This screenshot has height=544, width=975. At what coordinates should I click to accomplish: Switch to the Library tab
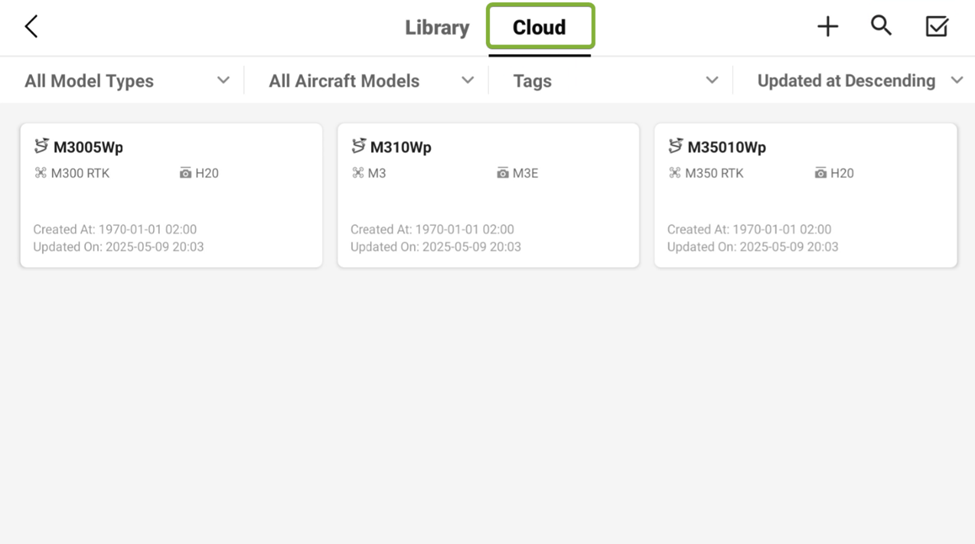(x=437, y=27)
